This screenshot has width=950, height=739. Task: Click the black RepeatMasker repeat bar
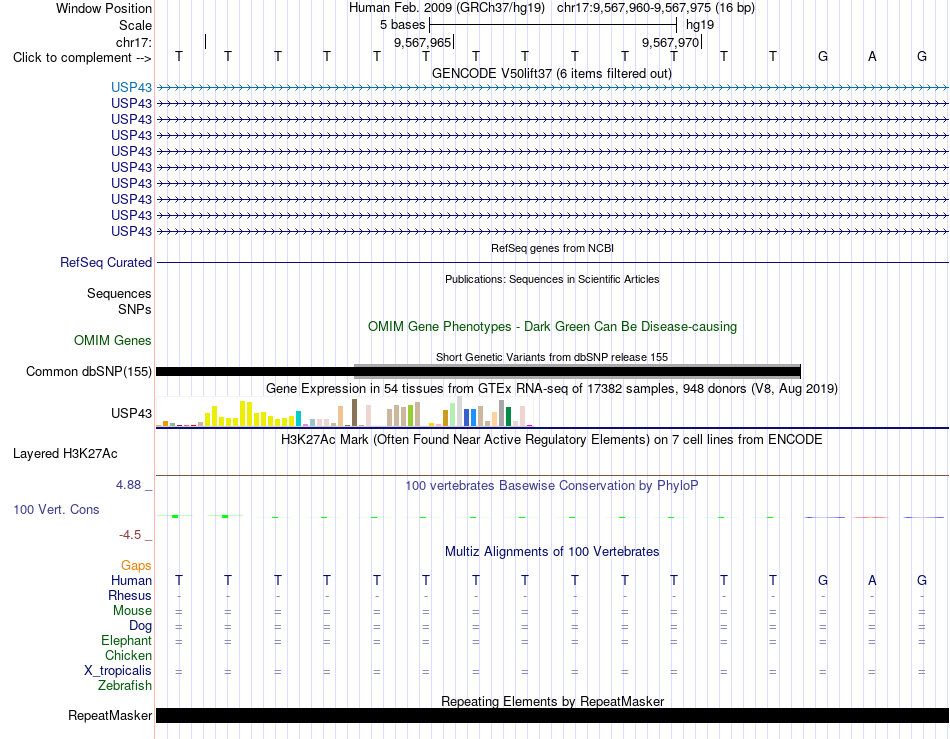[x=552, y=715]
